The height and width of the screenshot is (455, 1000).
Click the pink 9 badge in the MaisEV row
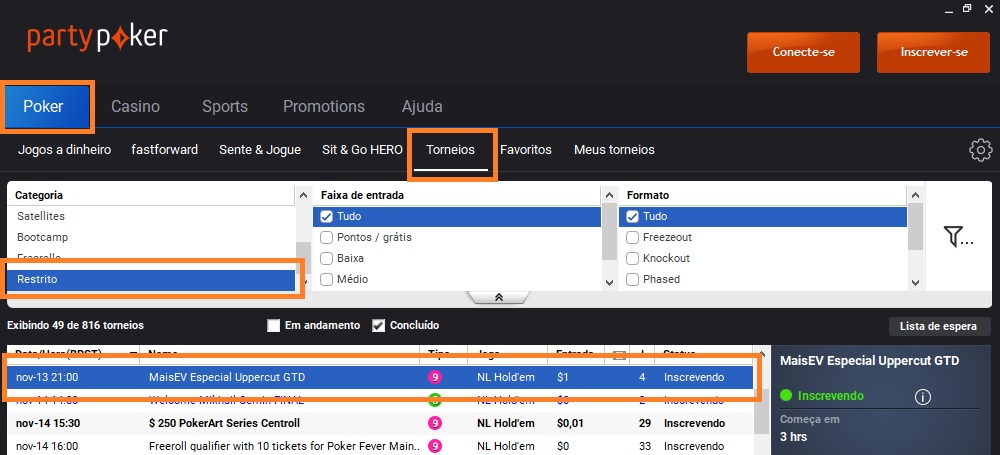point(435,377)
